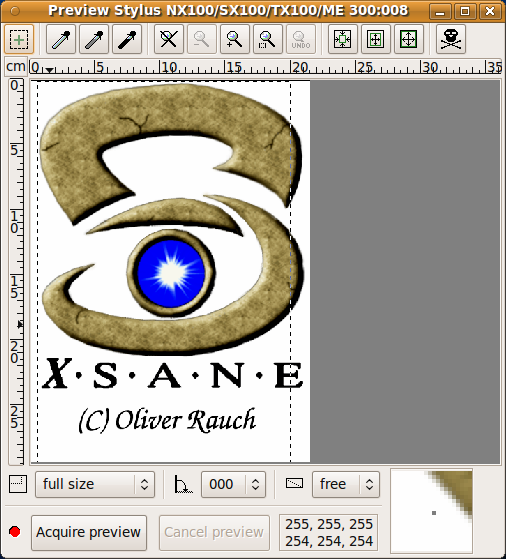
Task: Click the rotation angle icon
Action: [183, 484]
